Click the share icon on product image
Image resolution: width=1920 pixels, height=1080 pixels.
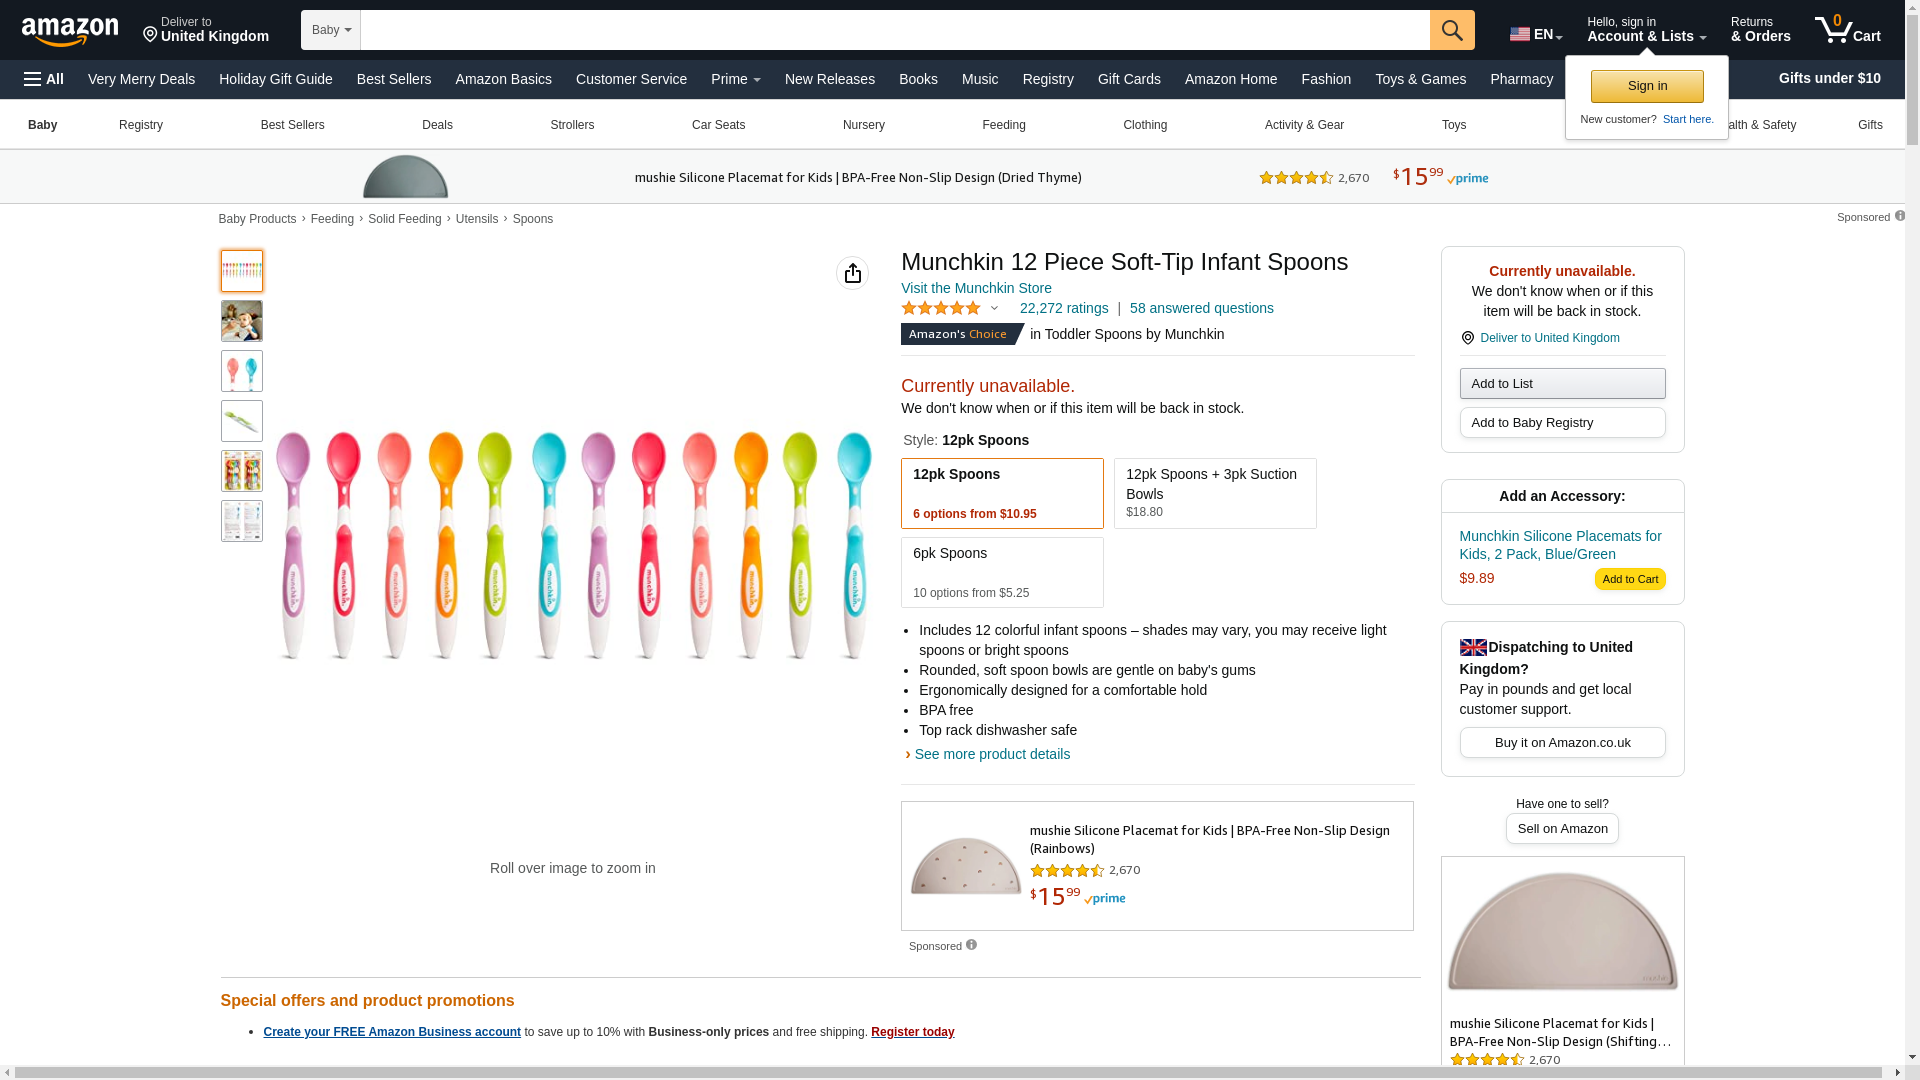(x=853, y=273)
